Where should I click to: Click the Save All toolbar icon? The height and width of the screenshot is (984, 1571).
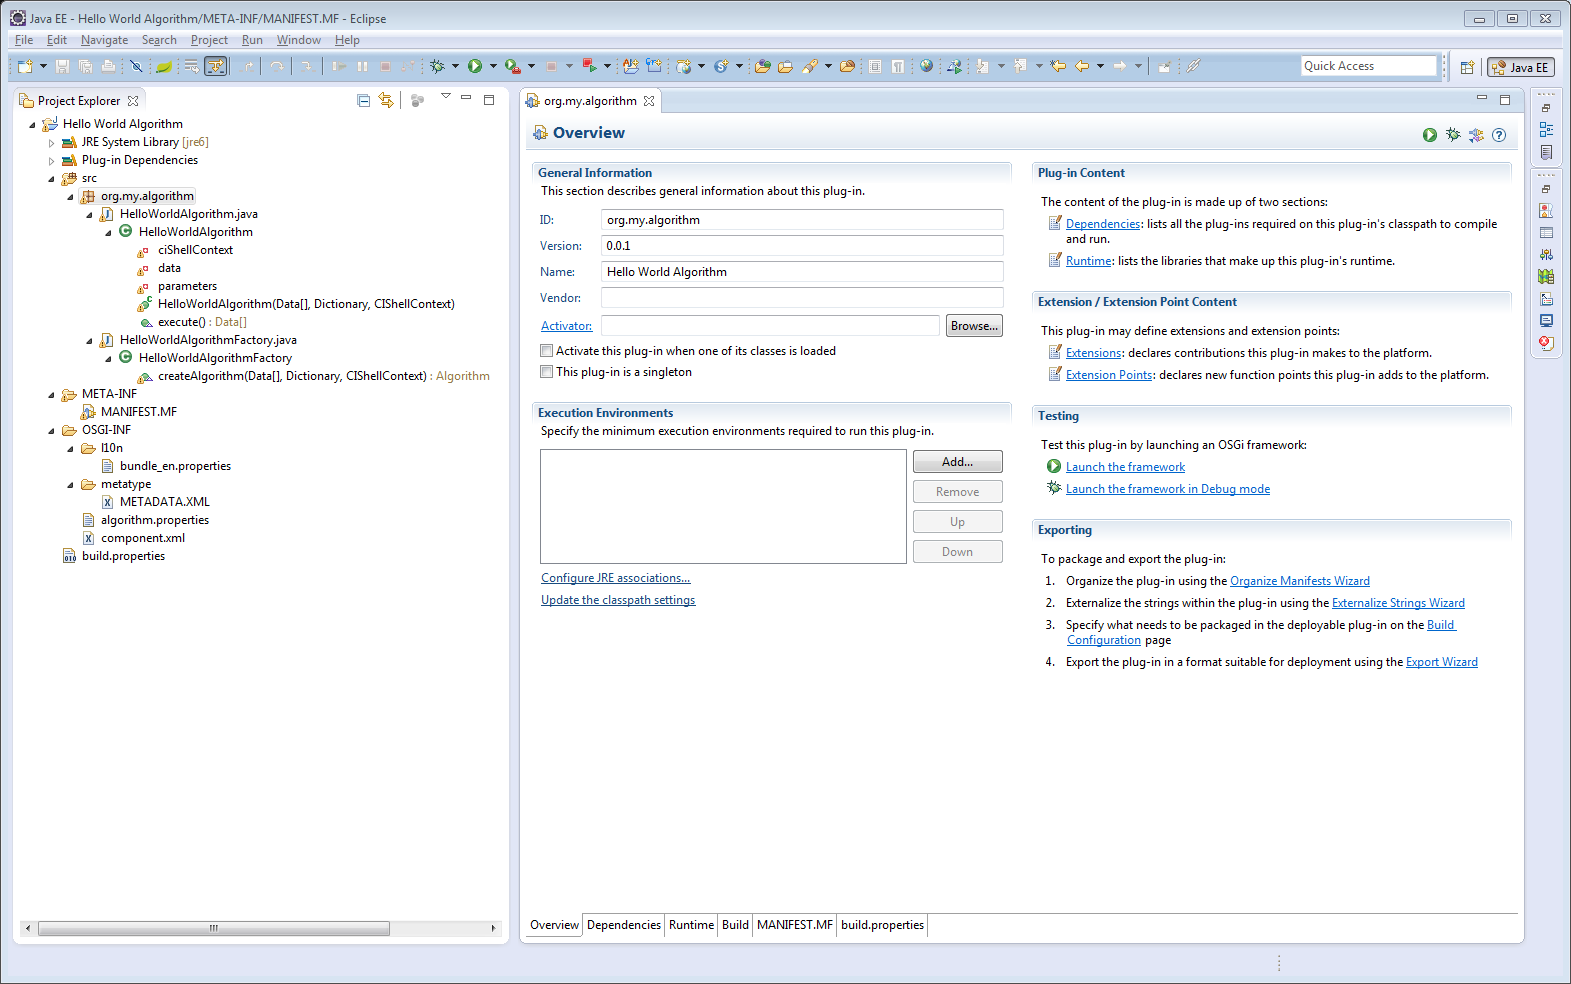pos(85,66)
